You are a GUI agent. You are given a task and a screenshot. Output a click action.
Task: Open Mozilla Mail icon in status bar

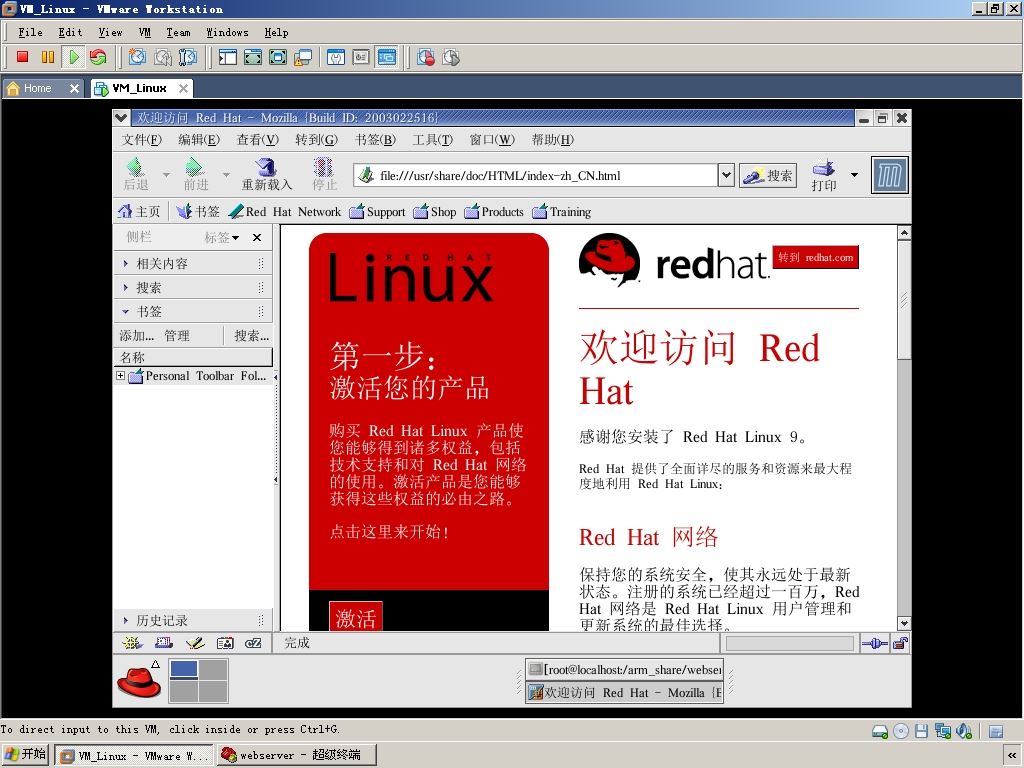[164, 643]
